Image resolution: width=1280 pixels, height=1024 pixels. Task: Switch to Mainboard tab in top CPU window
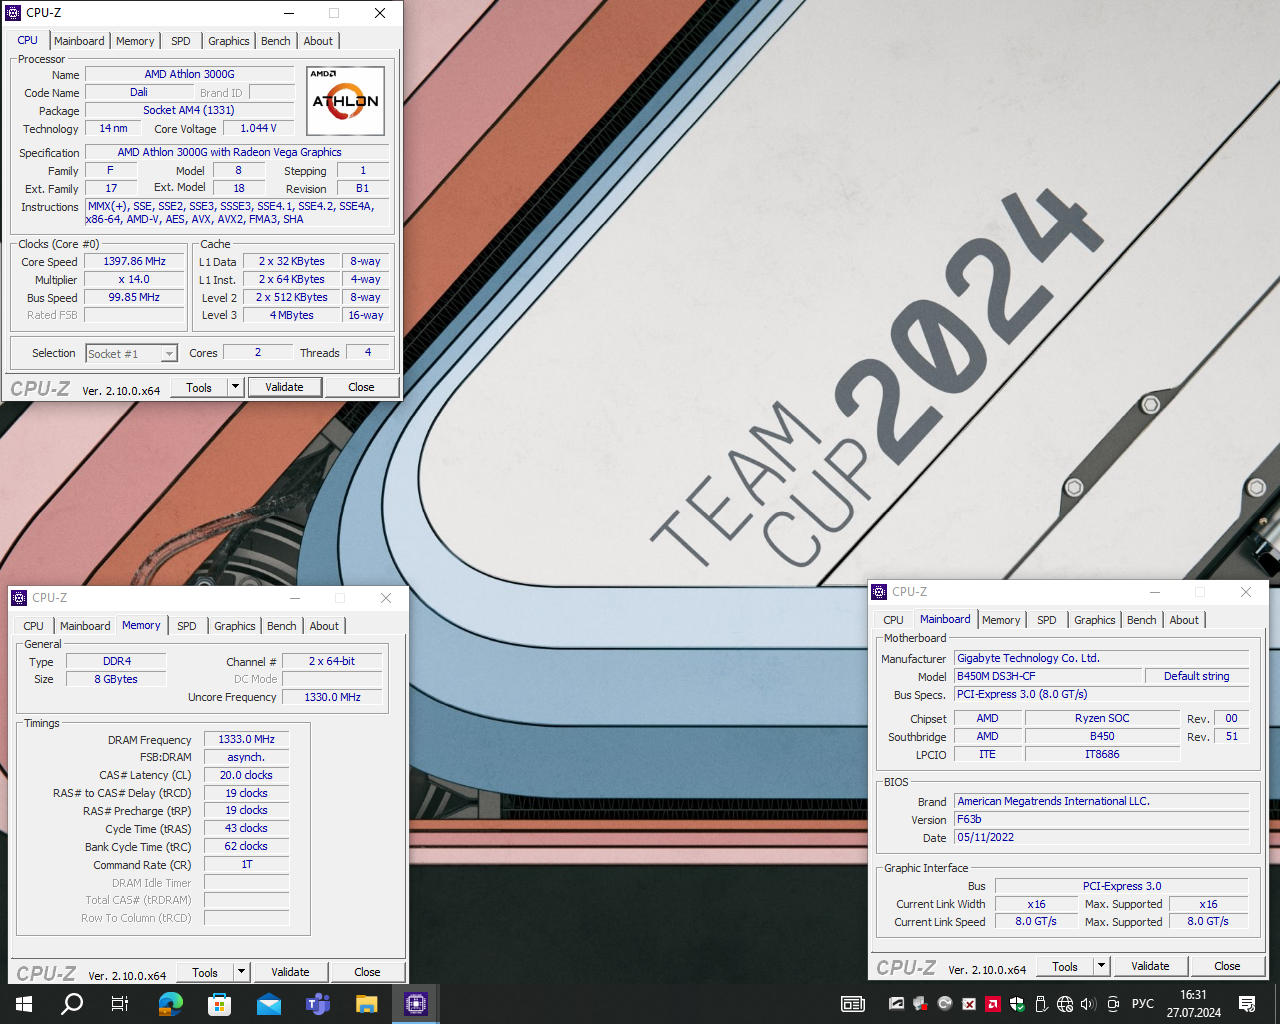(x=79, y=41)
